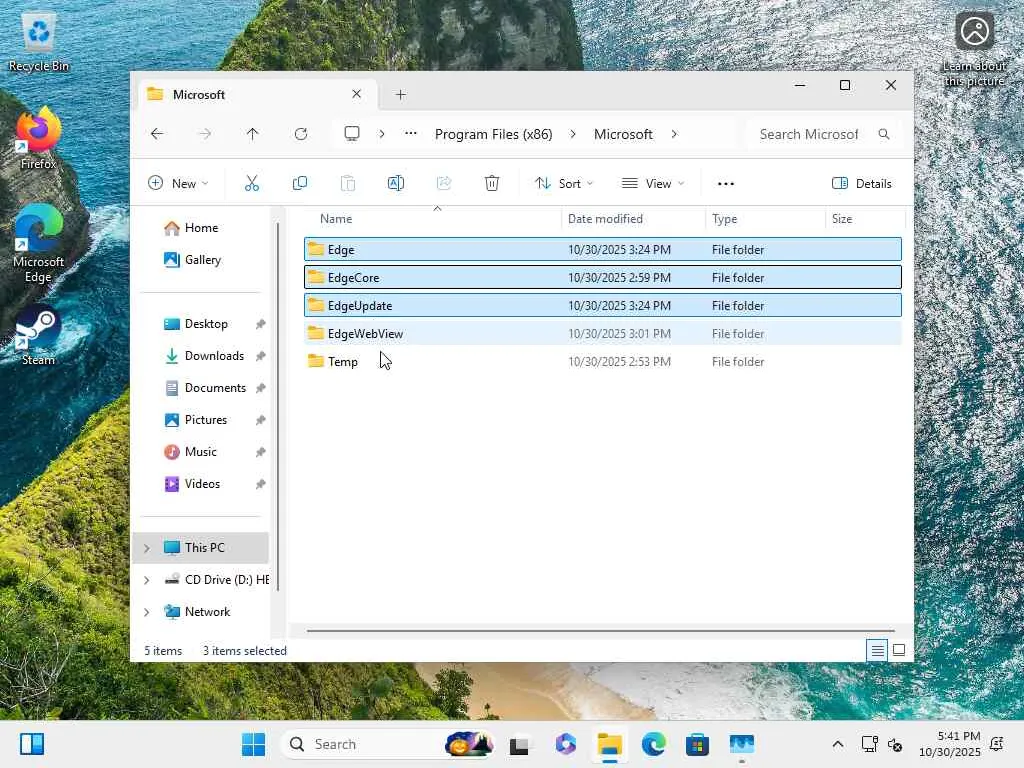Show hidden system tray icons
Screen dimensions: 1024x768
(838, 744)
